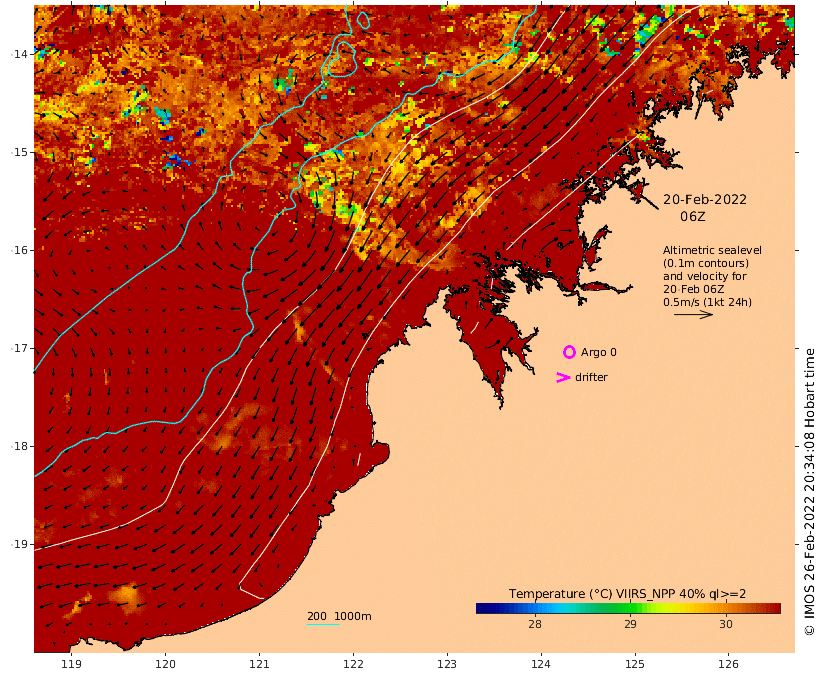Click the "123" longitude axis label
This screenshot has width=820, height=680.
click(447, 664)
